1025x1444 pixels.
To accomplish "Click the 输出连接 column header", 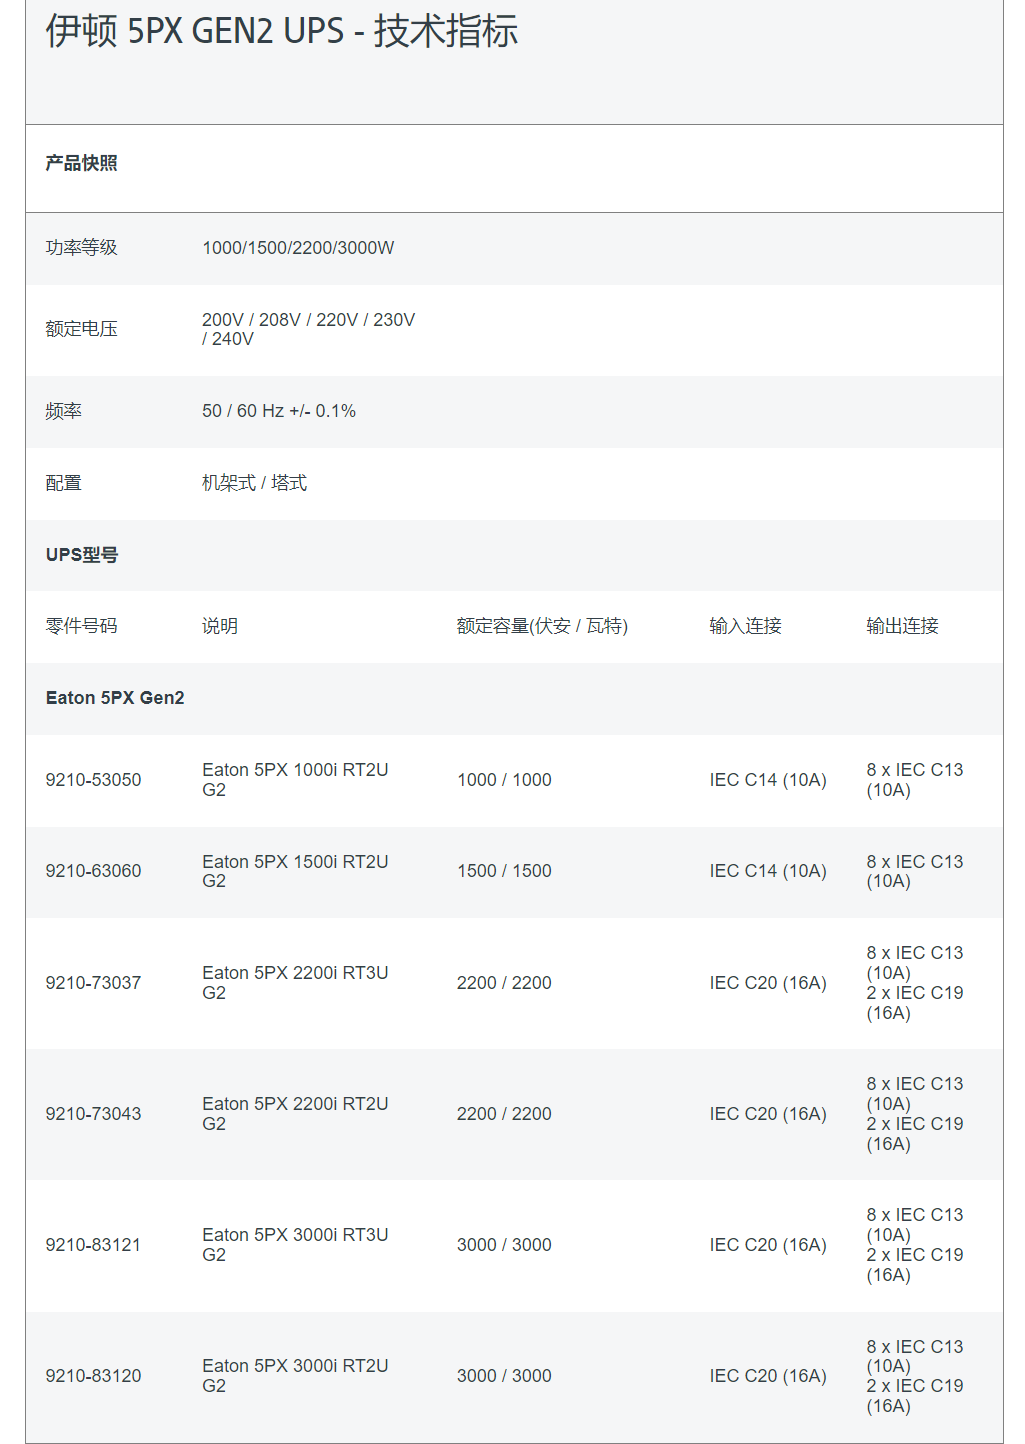I will click(902, 626).
